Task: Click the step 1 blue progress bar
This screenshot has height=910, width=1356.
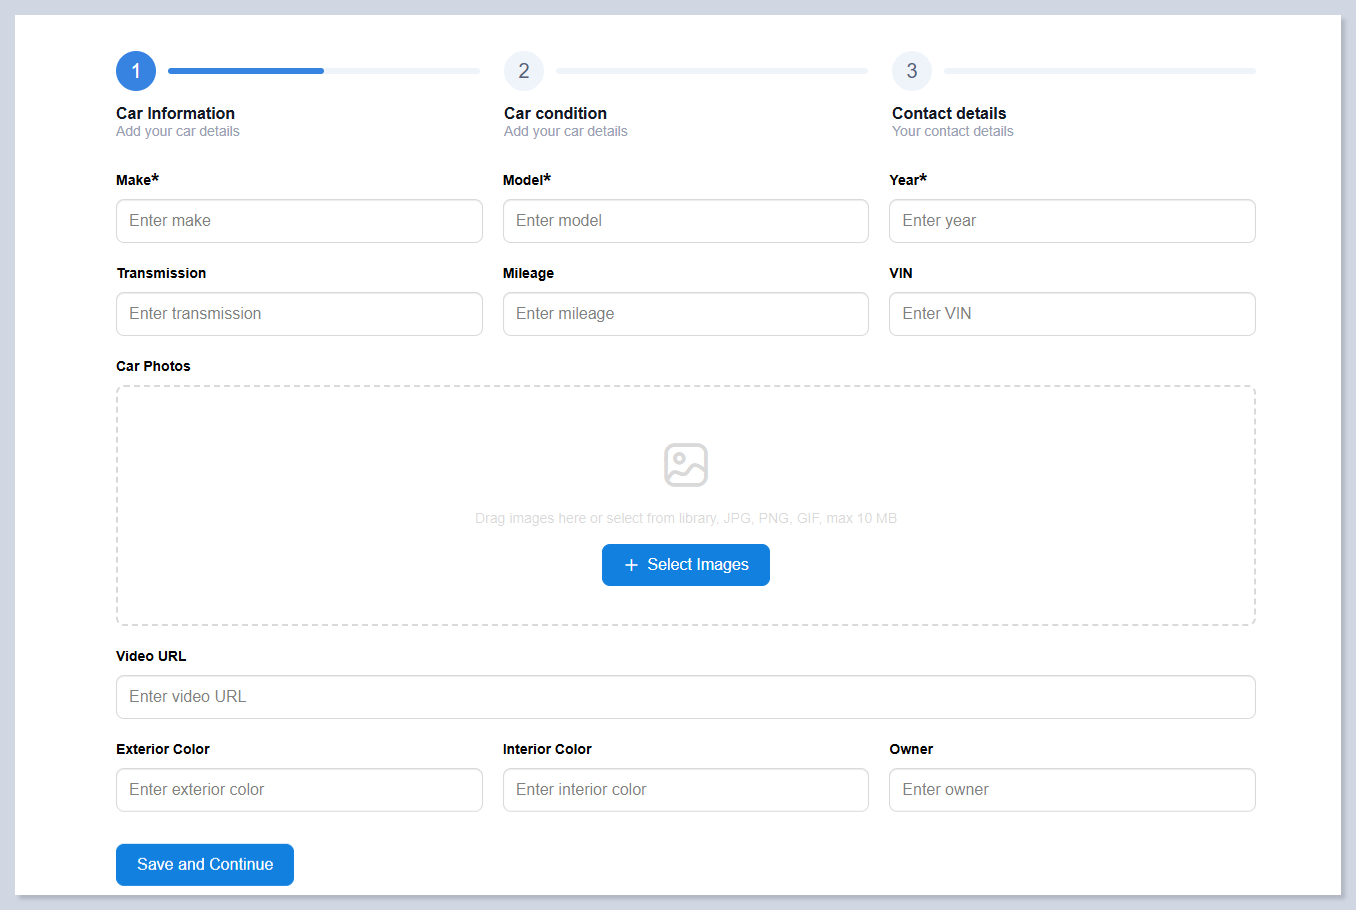Action: point(246,71)
